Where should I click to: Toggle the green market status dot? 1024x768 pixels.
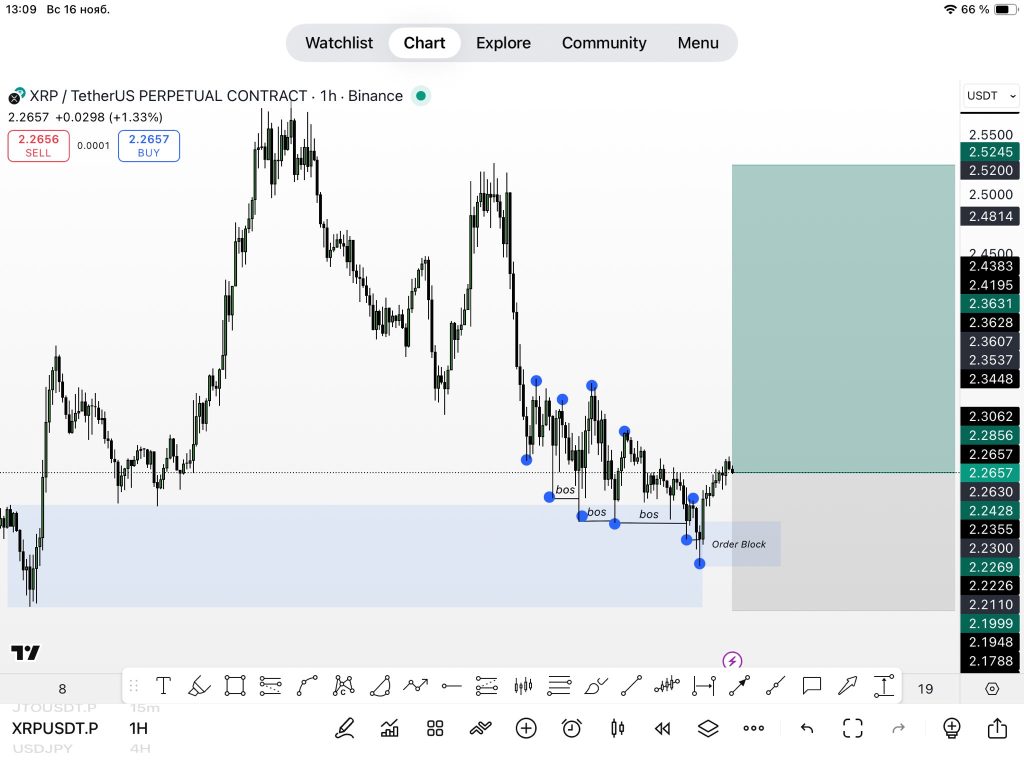click(421, 96)
